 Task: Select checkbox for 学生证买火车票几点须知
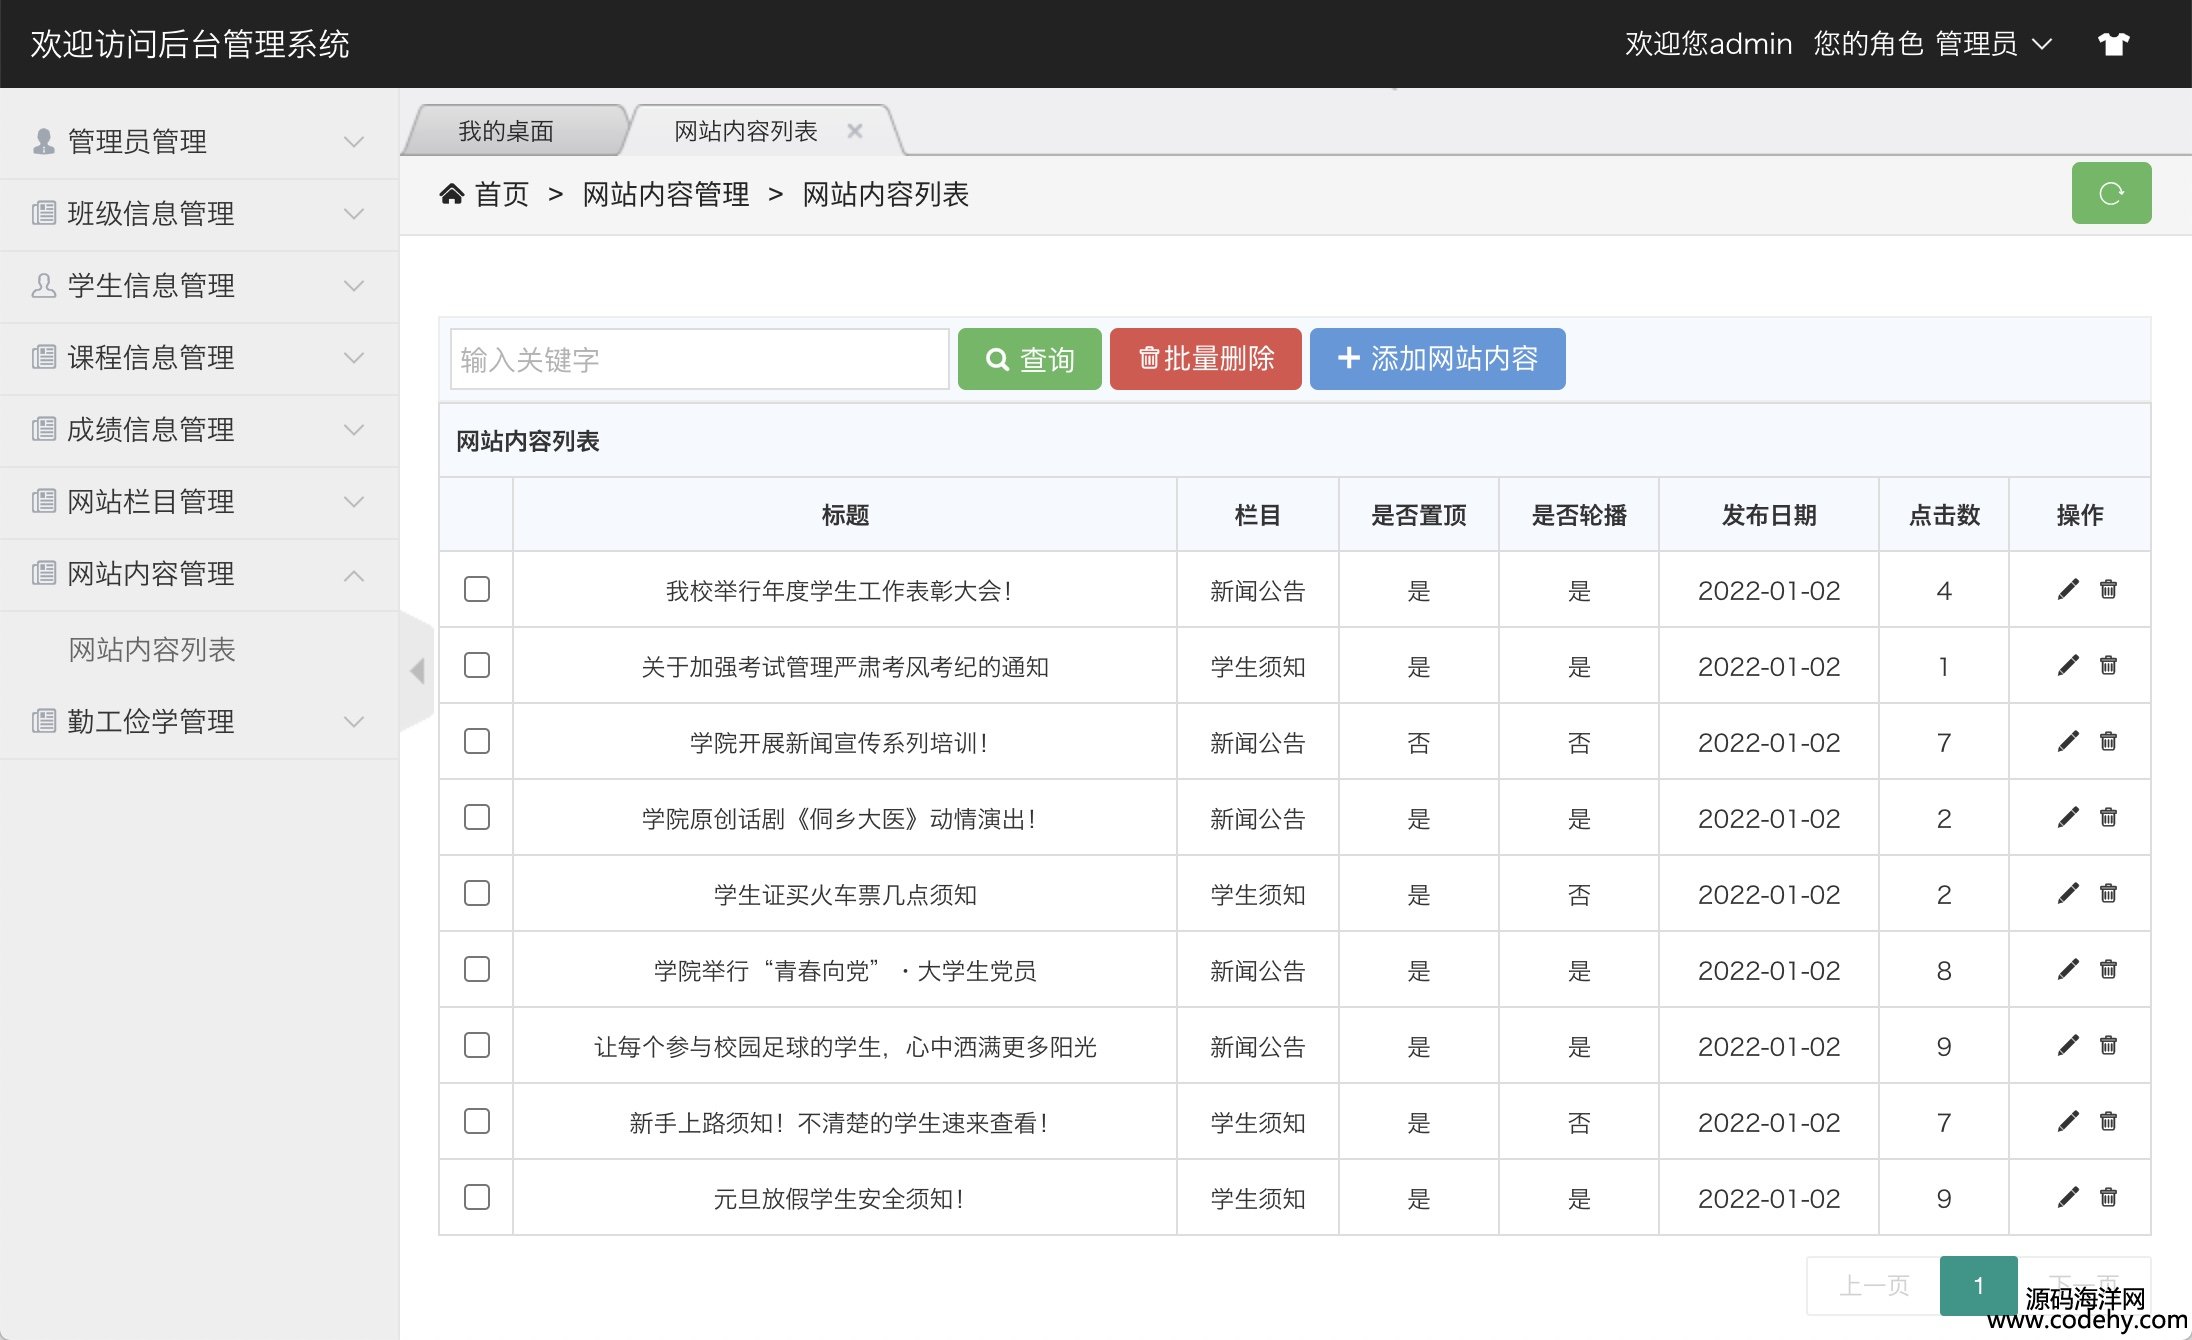point(477,893)
